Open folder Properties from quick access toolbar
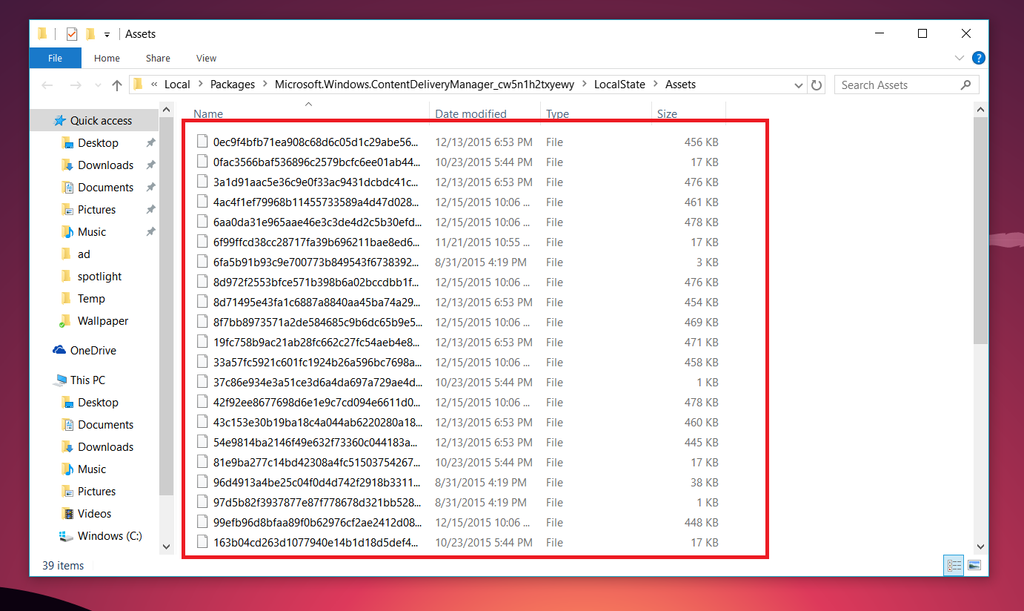1024x611 pixels. [x=73, y=33]
